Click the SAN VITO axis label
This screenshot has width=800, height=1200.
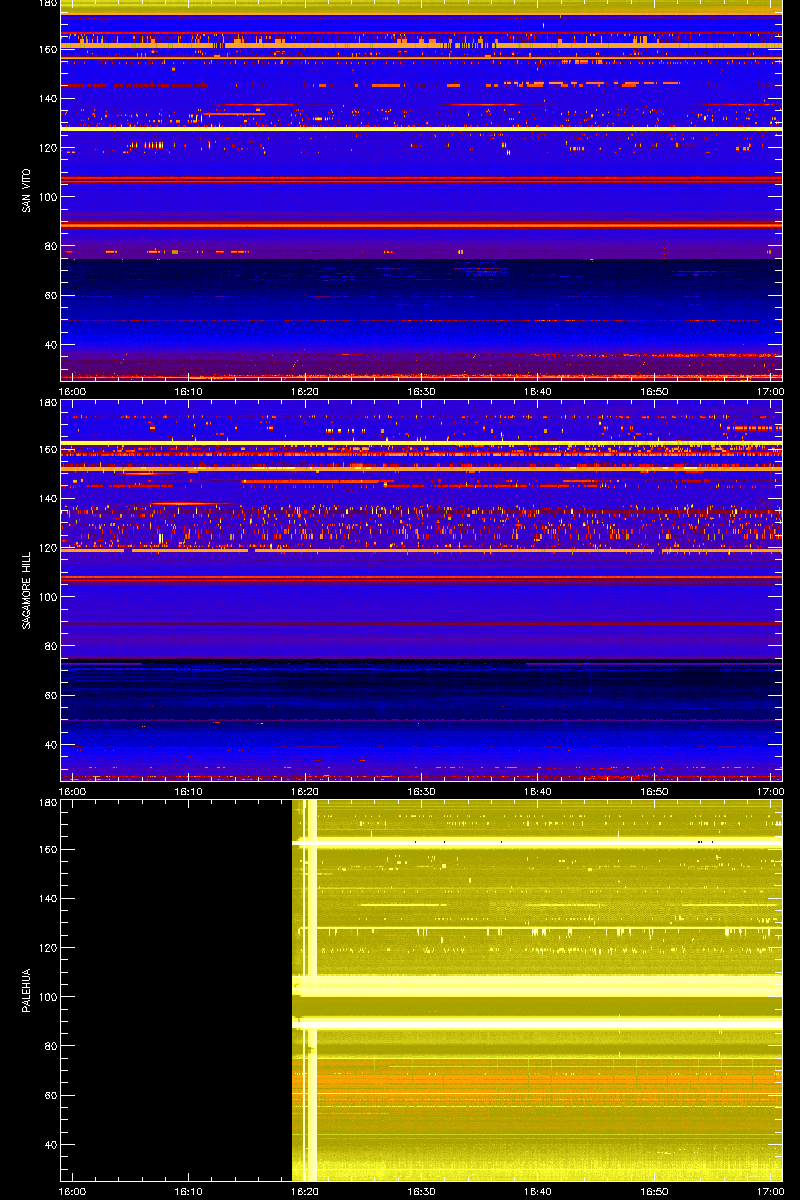coord(26,189)
